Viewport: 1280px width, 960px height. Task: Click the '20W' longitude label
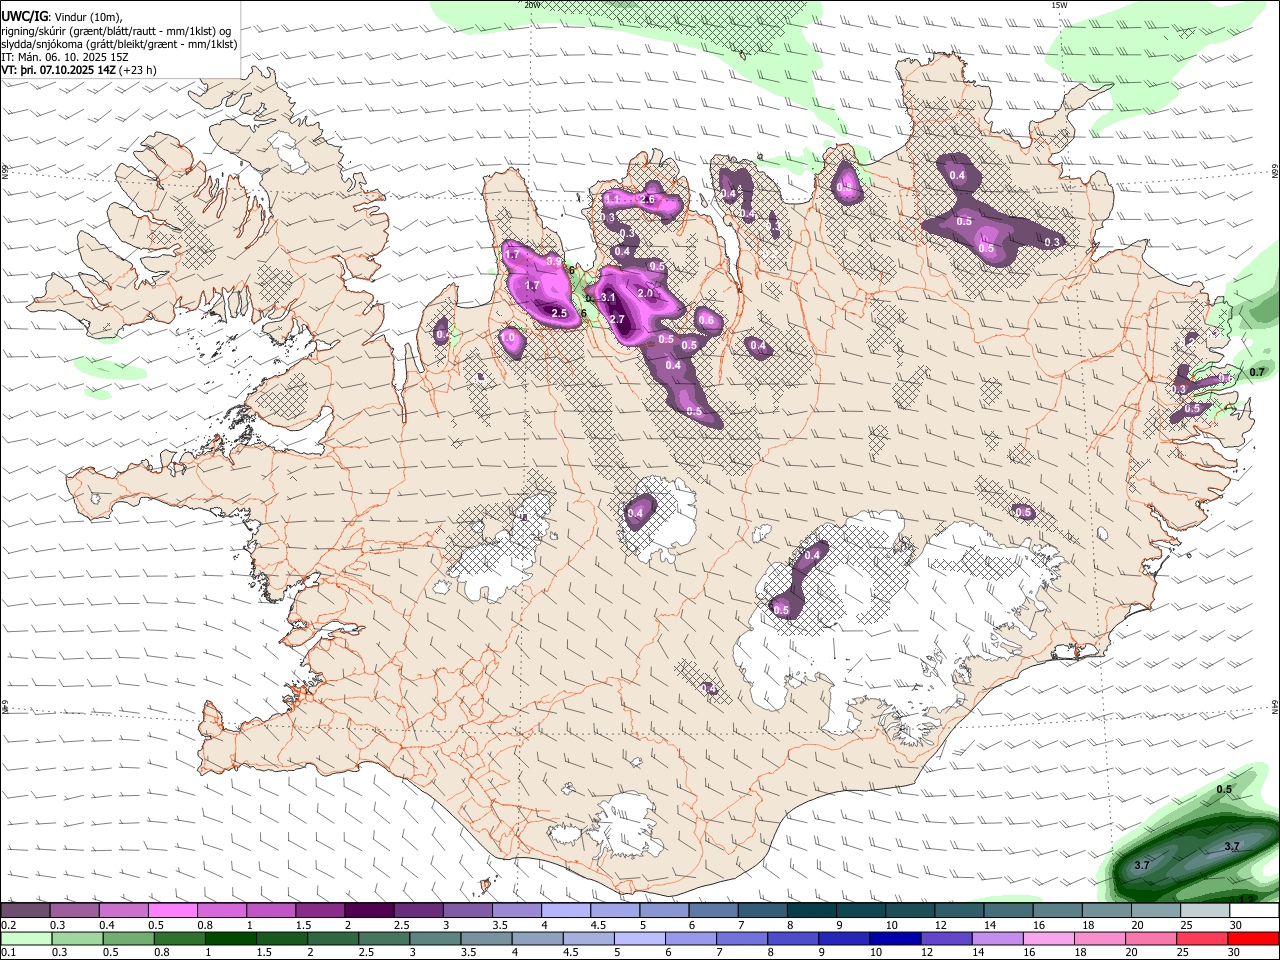[x=532, y=5]
